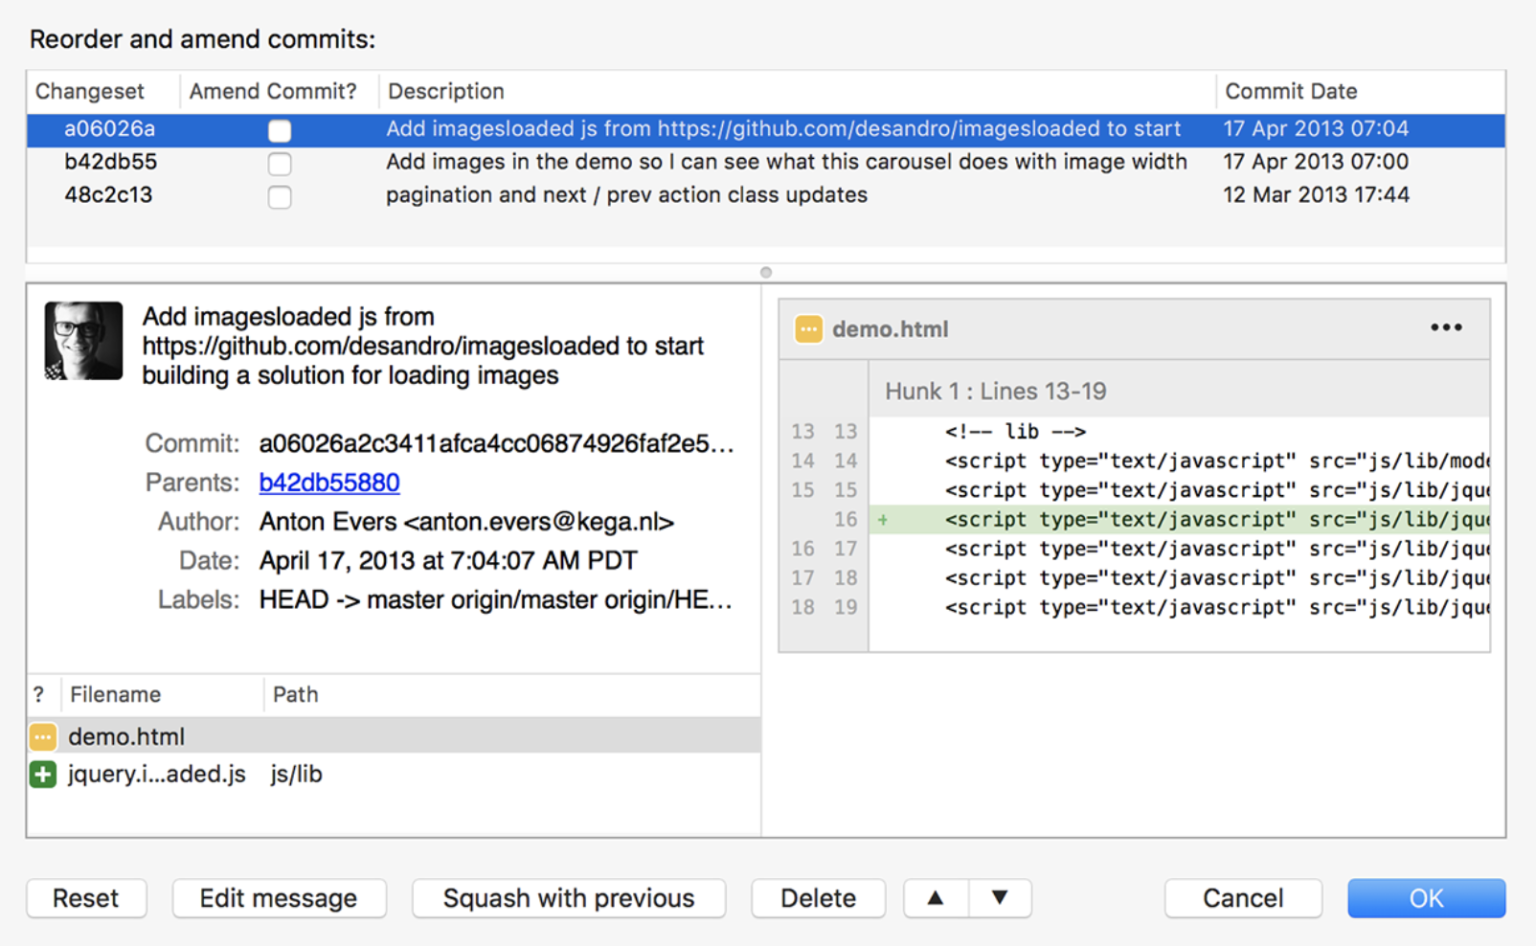
Task: Cancel the rebase dialog
Action: pos(1243,898)
